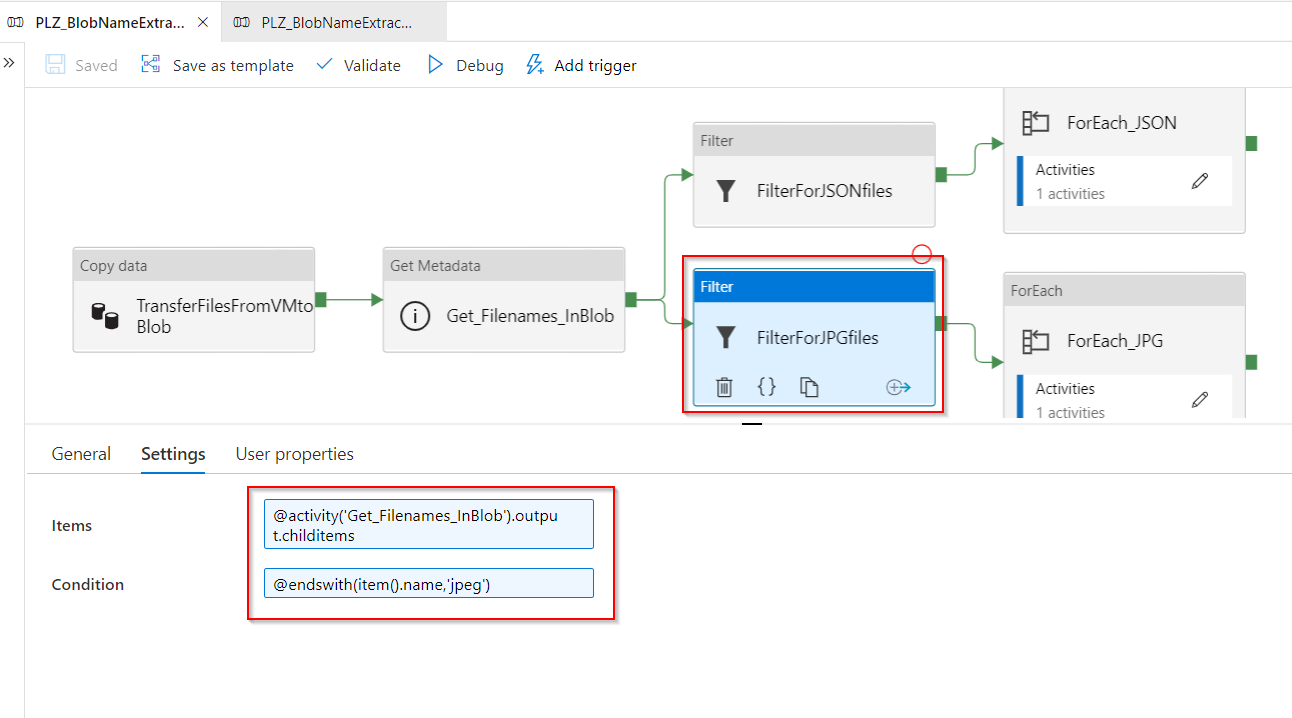Run the pipeline with the Debug icon
The width and height of the screenshot is (1292, 718).
coord(436,65)
